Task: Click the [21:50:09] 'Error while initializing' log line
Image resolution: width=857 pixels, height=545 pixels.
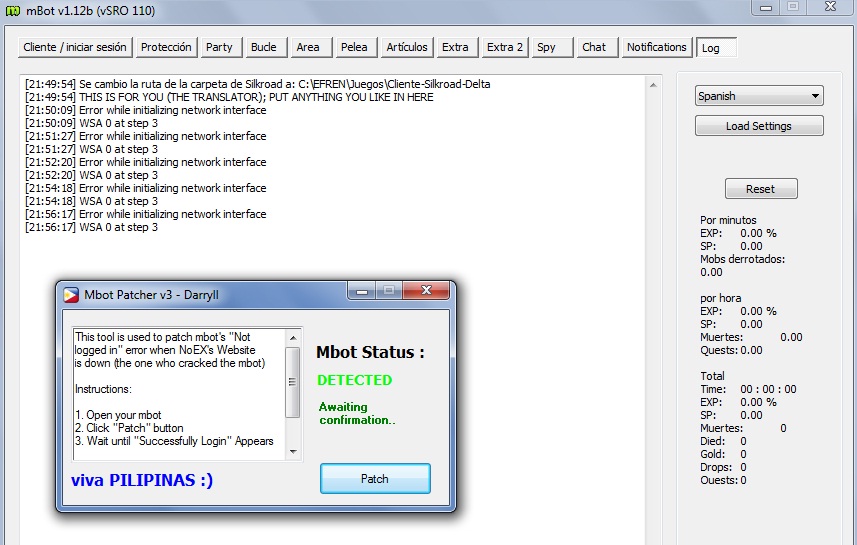Action: click(145, 110)
